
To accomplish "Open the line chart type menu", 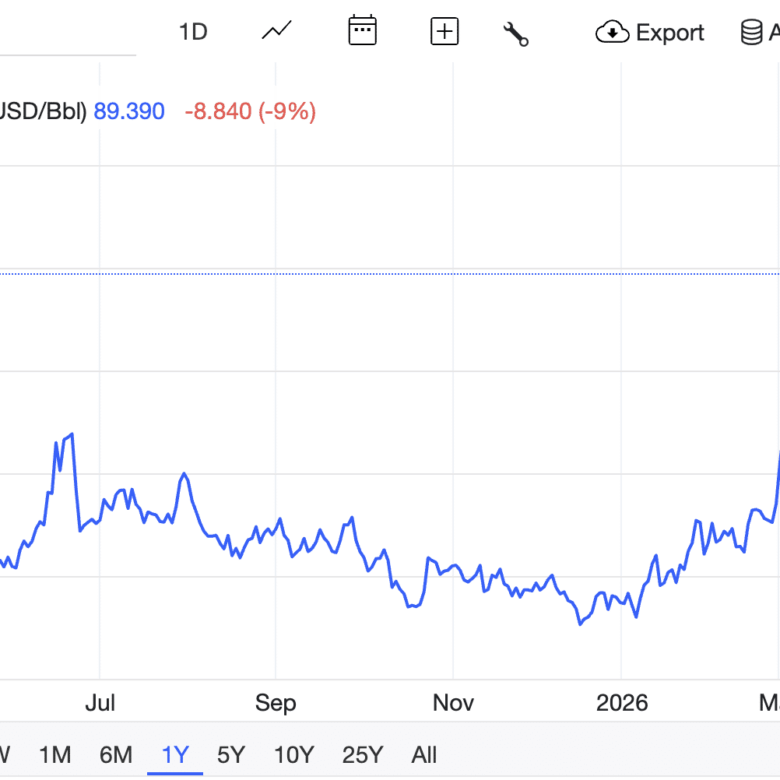I will coord(277,32).
